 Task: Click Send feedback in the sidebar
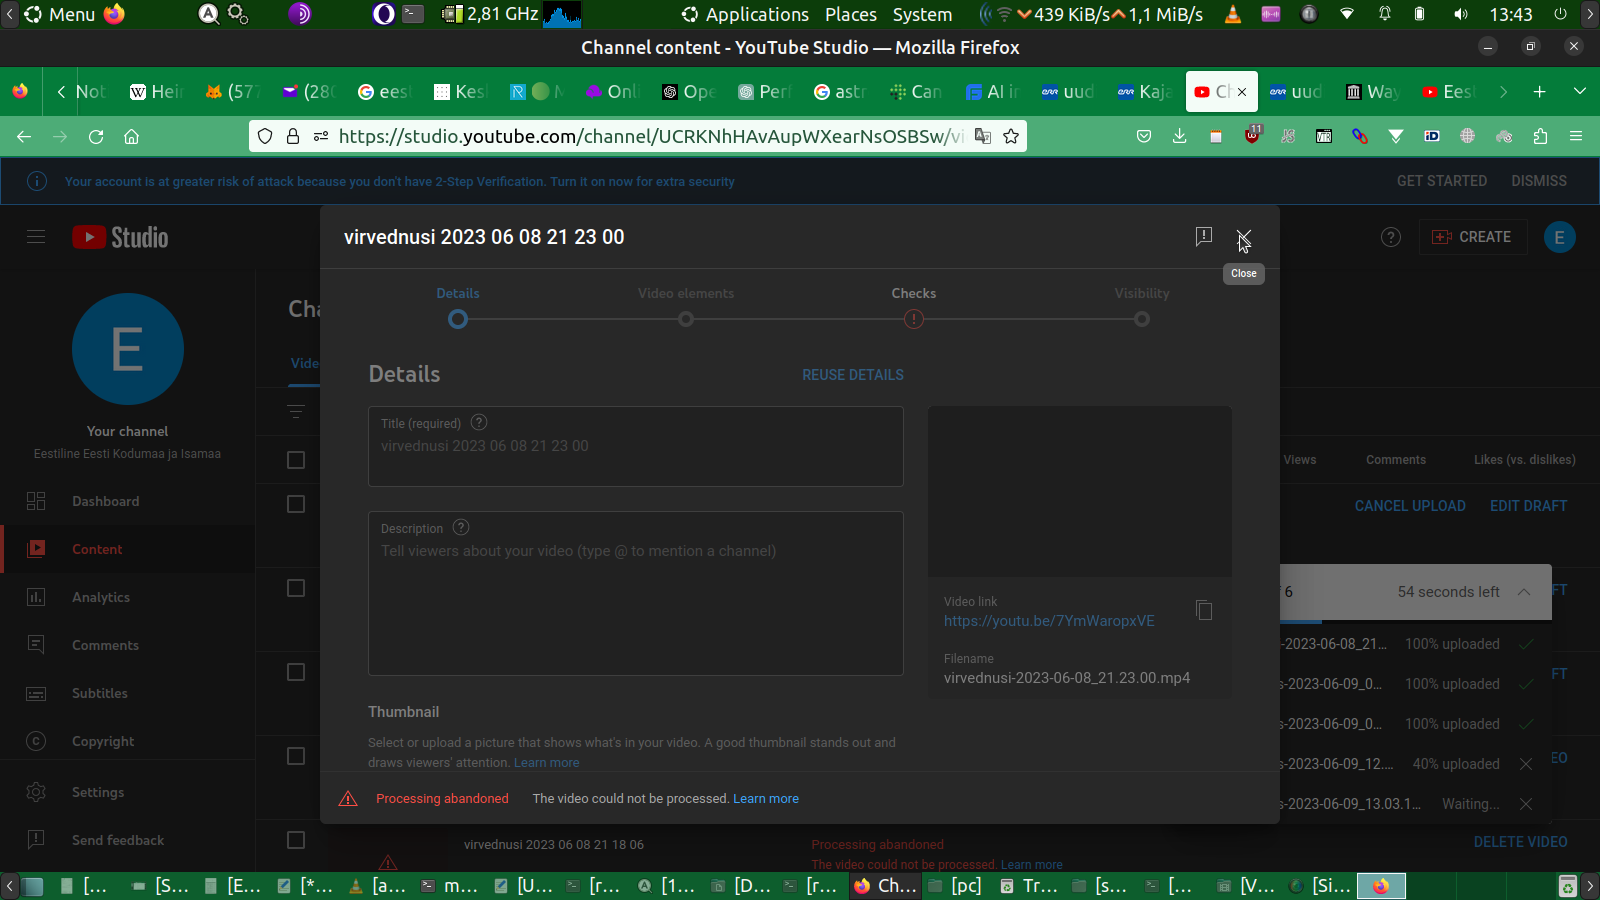(128, 840)
